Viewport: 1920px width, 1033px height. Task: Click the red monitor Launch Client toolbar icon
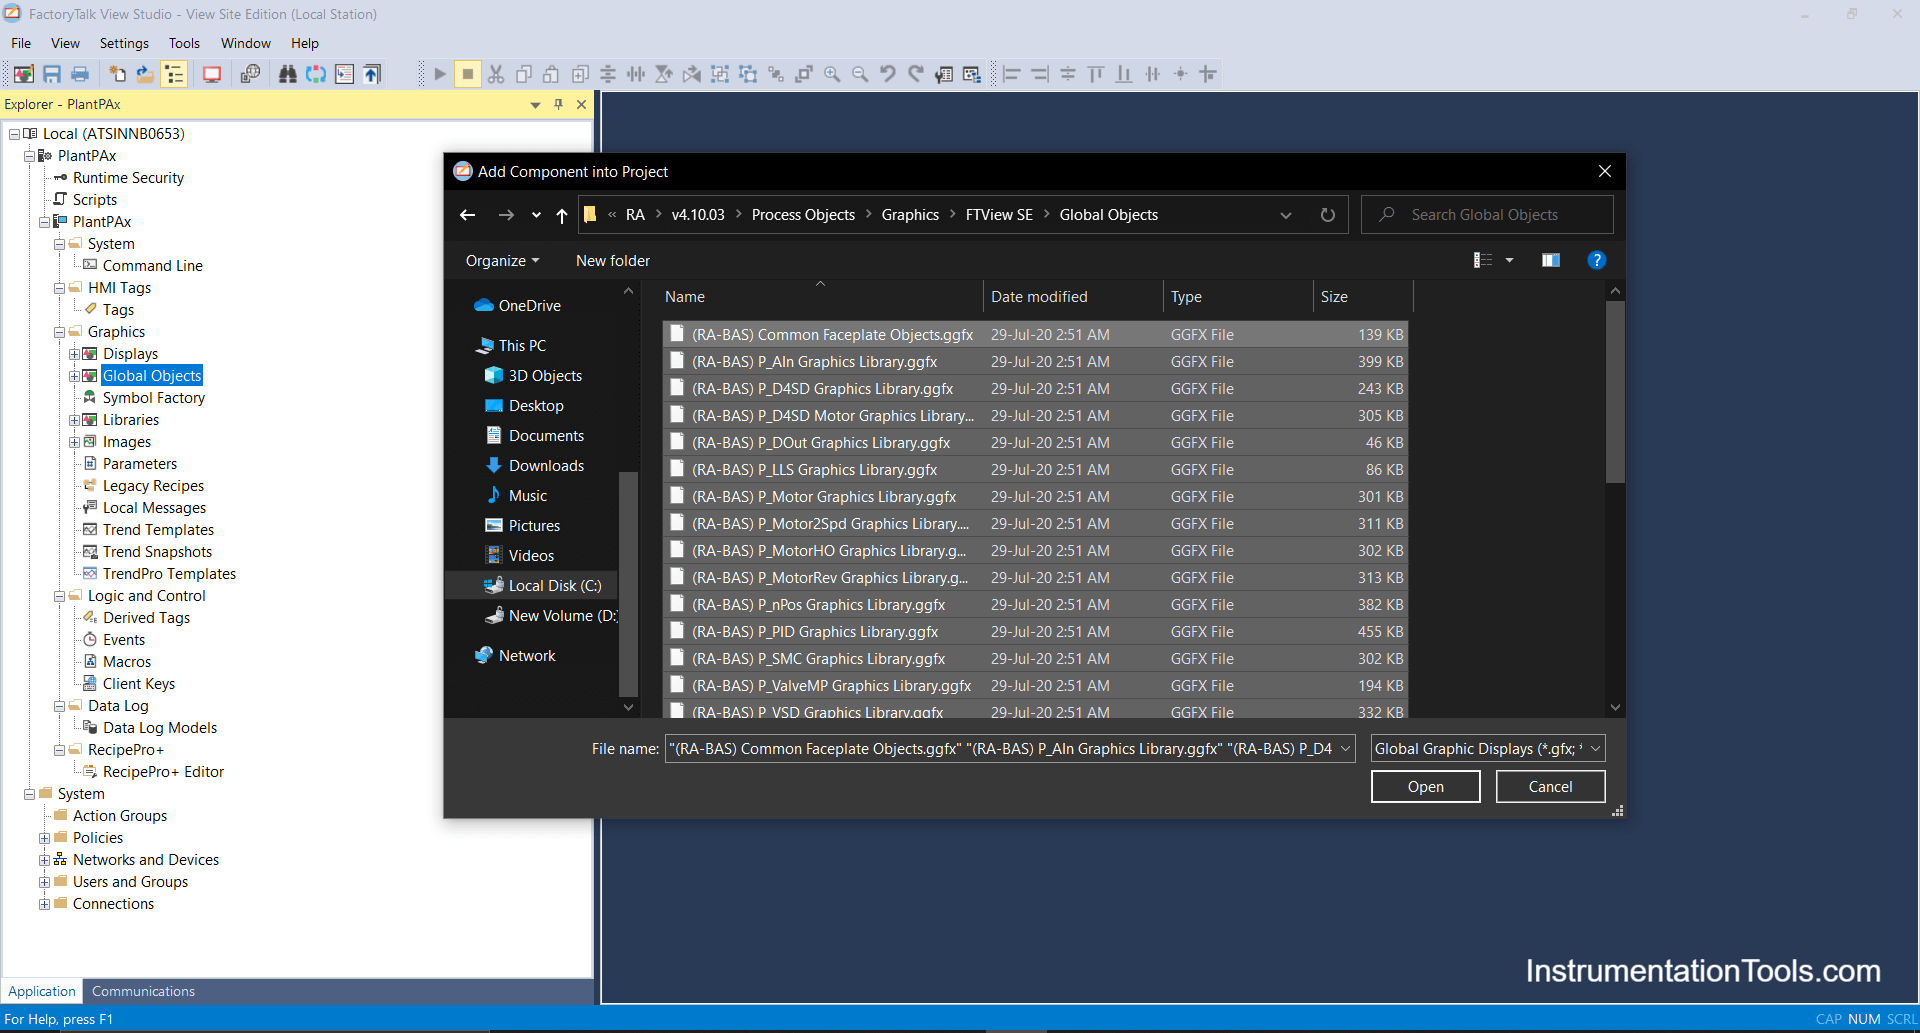tap(212, 74)
